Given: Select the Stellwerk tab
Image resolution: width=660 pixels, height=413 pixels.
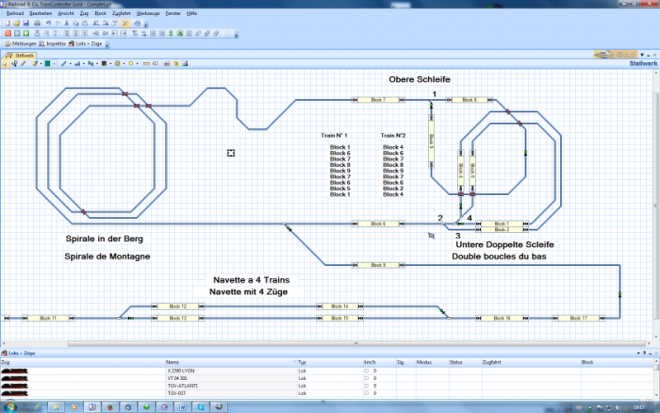Looking at the screenshot, I should (x=20, y=56).
